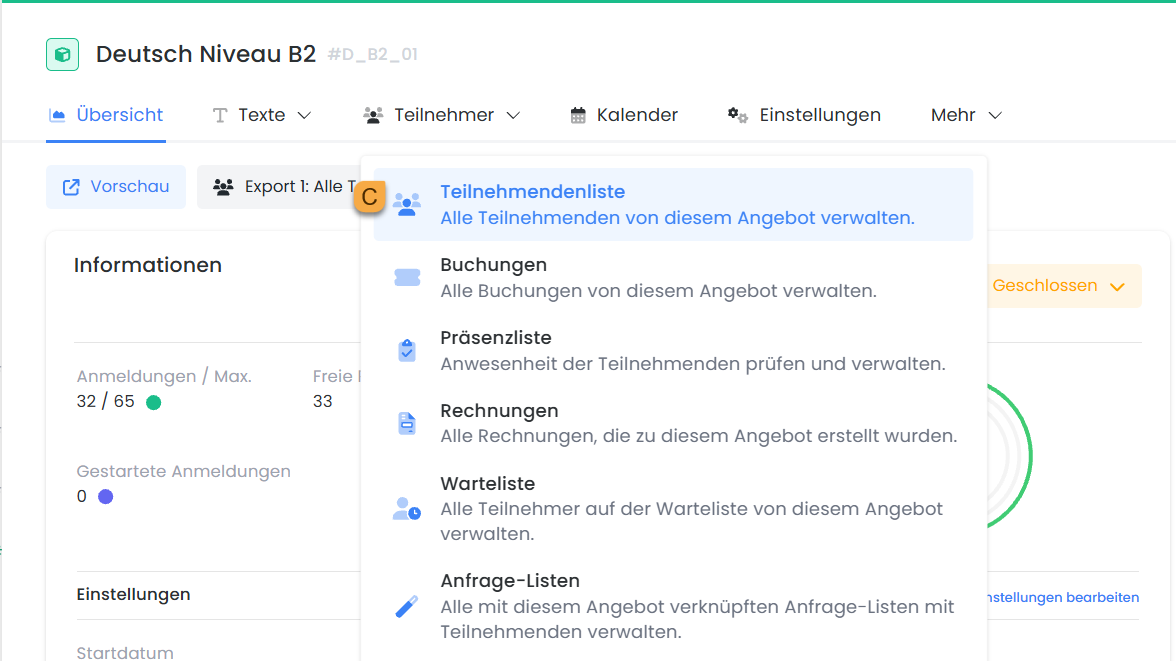
Task: Open the Geschlossen status dropdown
Action: click(x=1058, y=286)
